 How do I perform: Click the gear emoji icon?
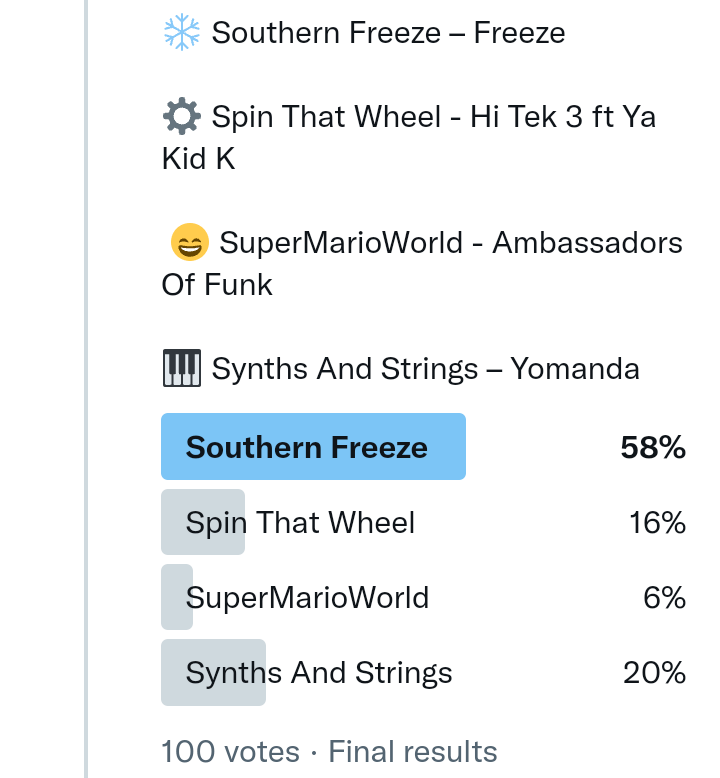click(181, 117)
